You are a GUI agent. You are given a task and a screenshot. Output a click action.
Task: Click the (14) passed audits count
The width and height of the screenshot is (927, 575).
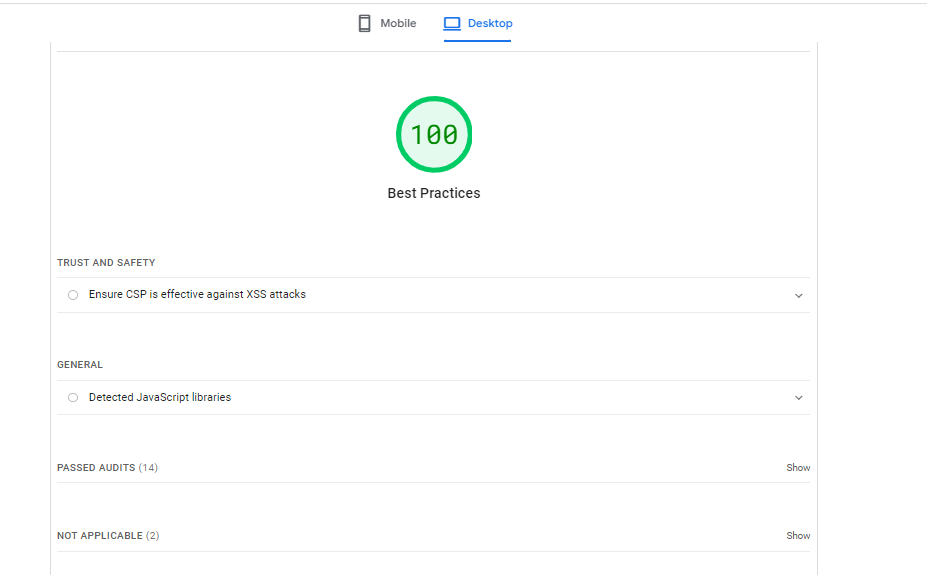pyautogui.click(x=148, y=468)
